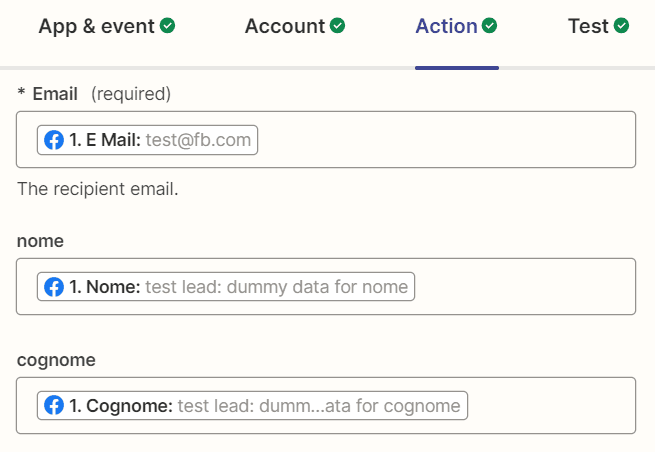Image resolution: width=655 pixels, height=452 pixels.
Task: Select the '1. Nome' mapped data pill
Action: pos(226,287)
